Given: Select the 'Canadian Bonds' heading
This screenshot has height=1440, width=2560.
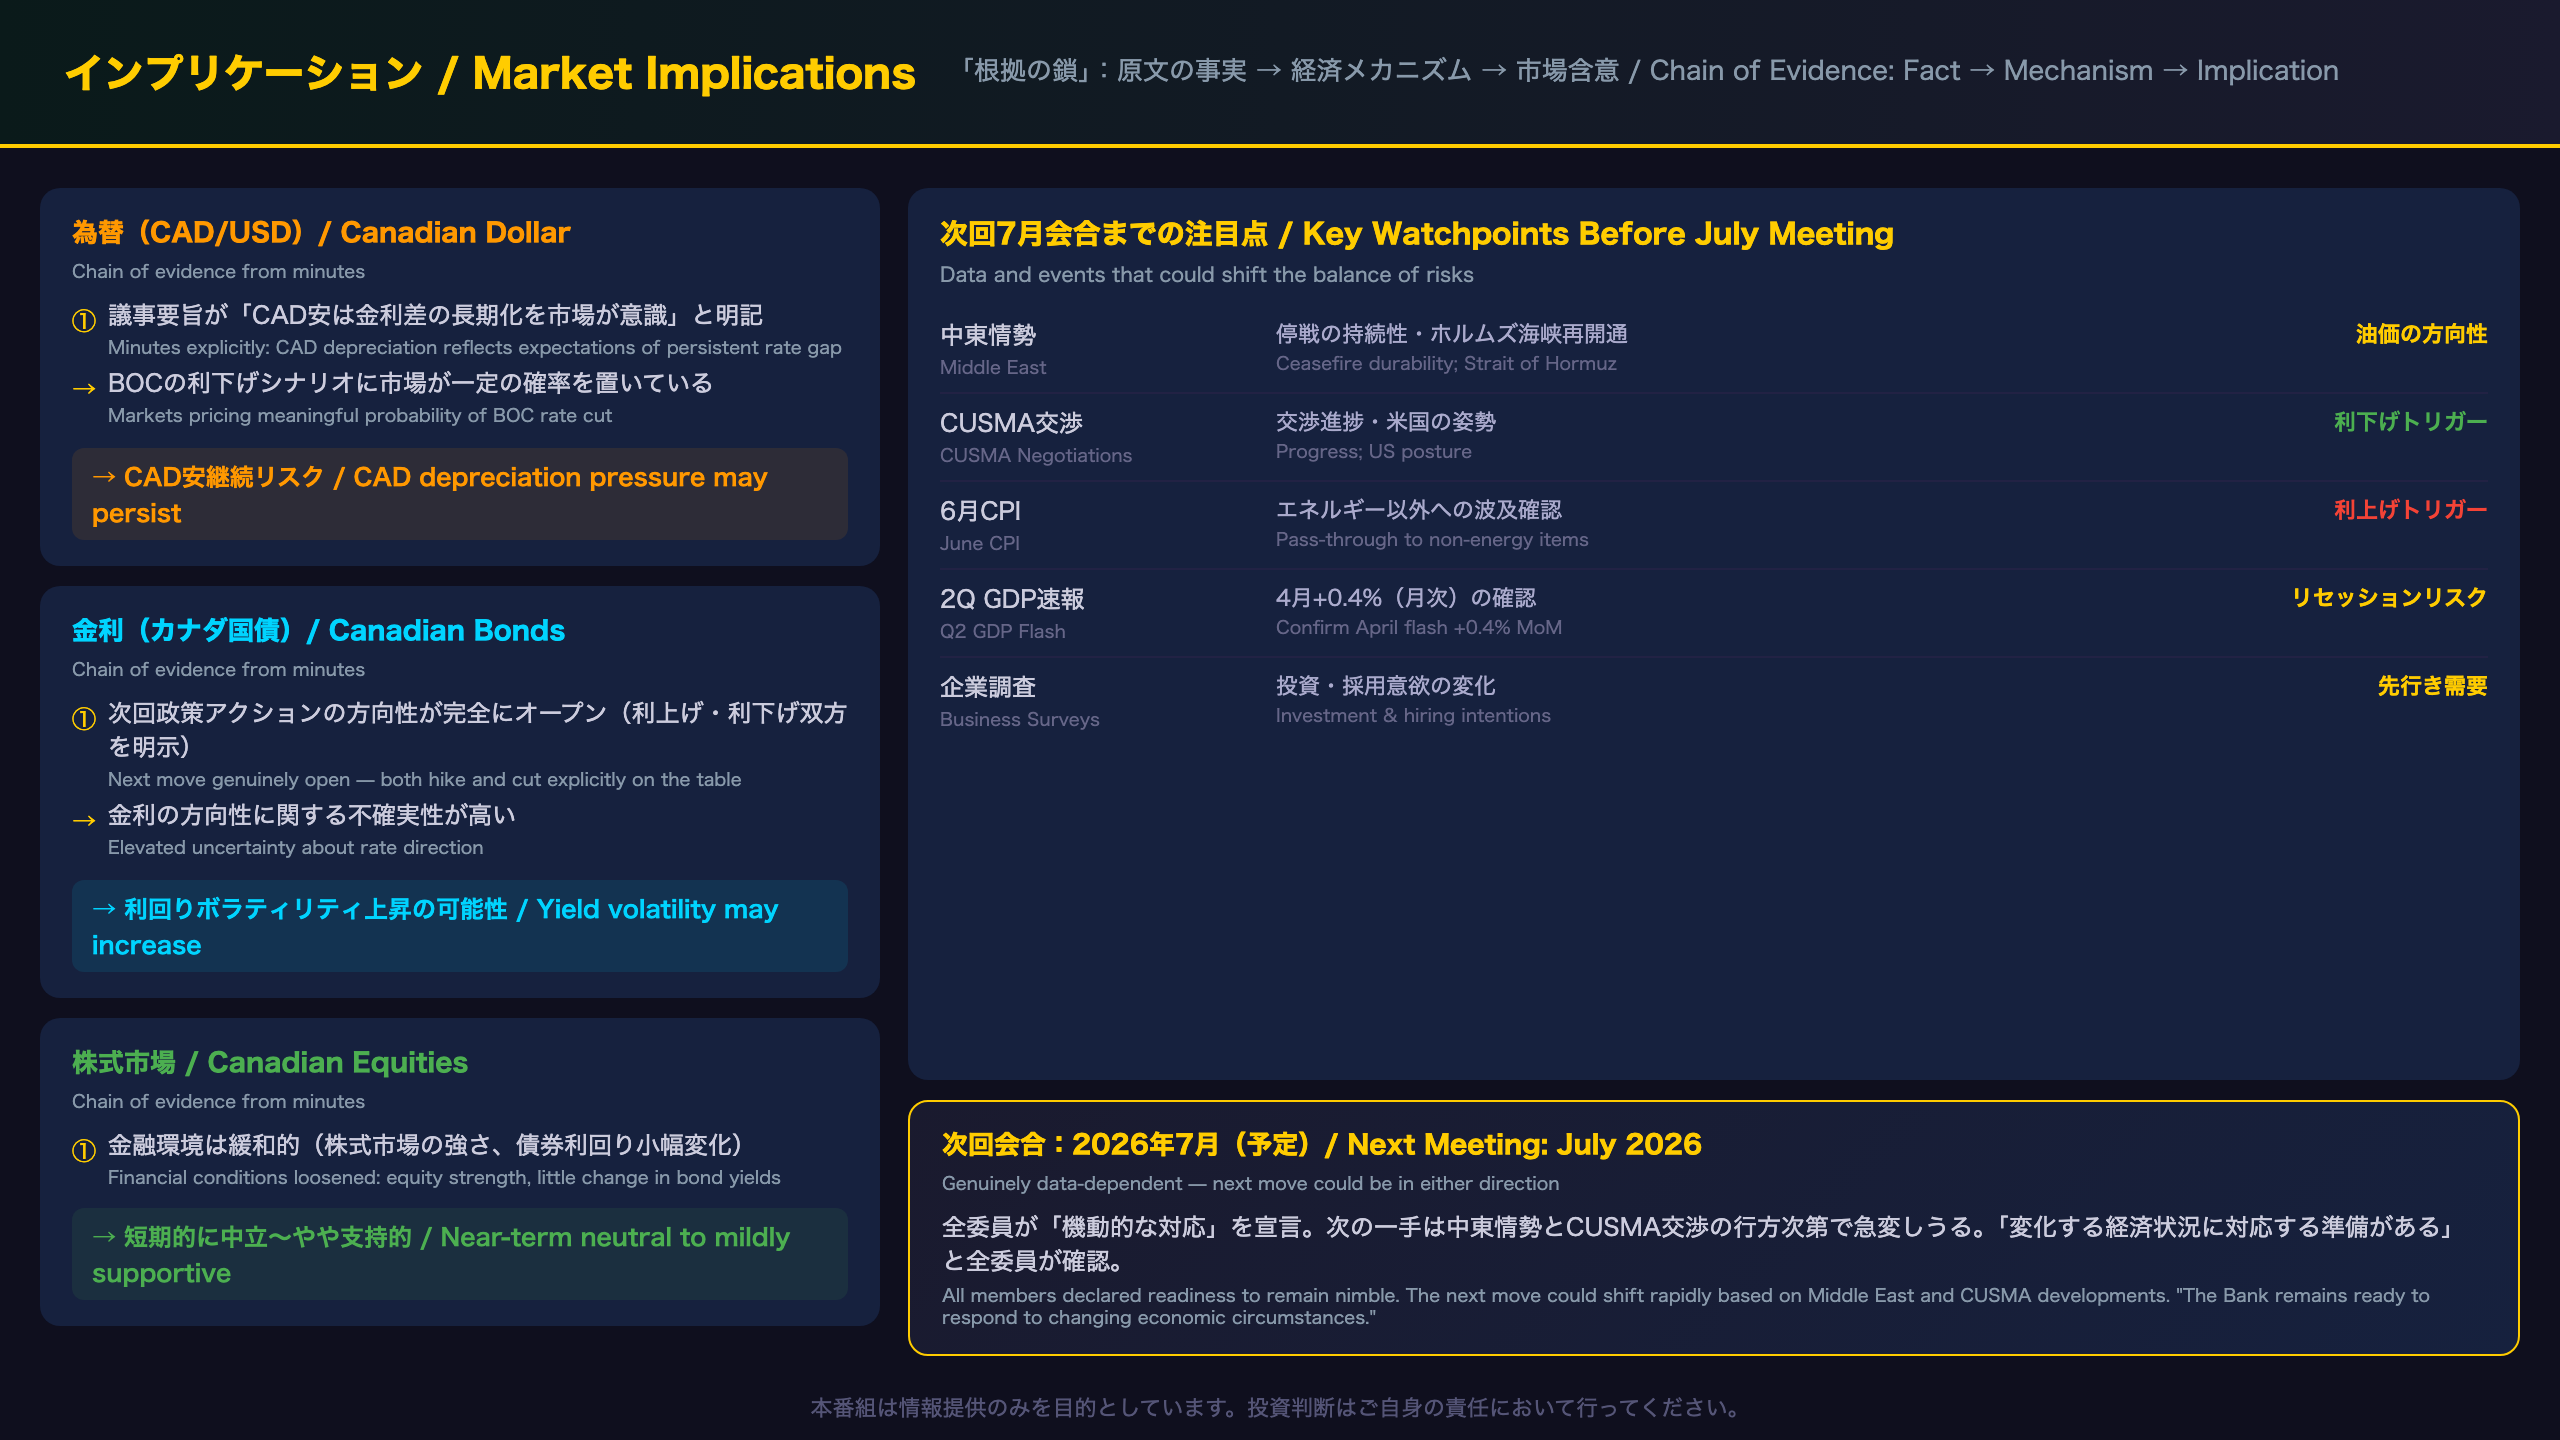Looking at the screenshot, I should (x=318, y=630).
